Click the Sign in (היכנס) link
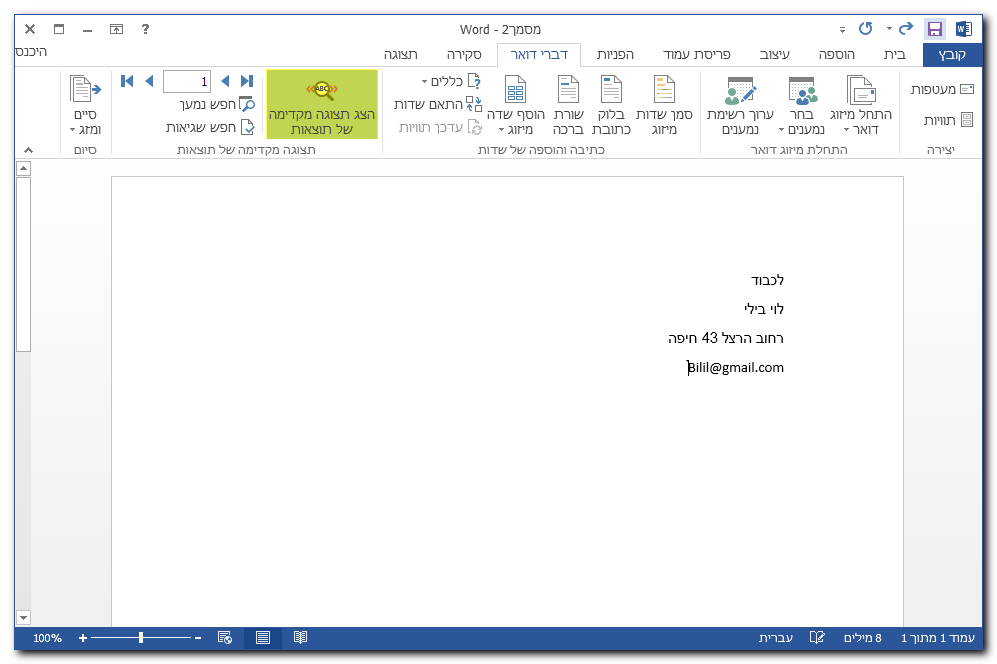The height and width of the screenshot is (664, 997). coord(30,51)
